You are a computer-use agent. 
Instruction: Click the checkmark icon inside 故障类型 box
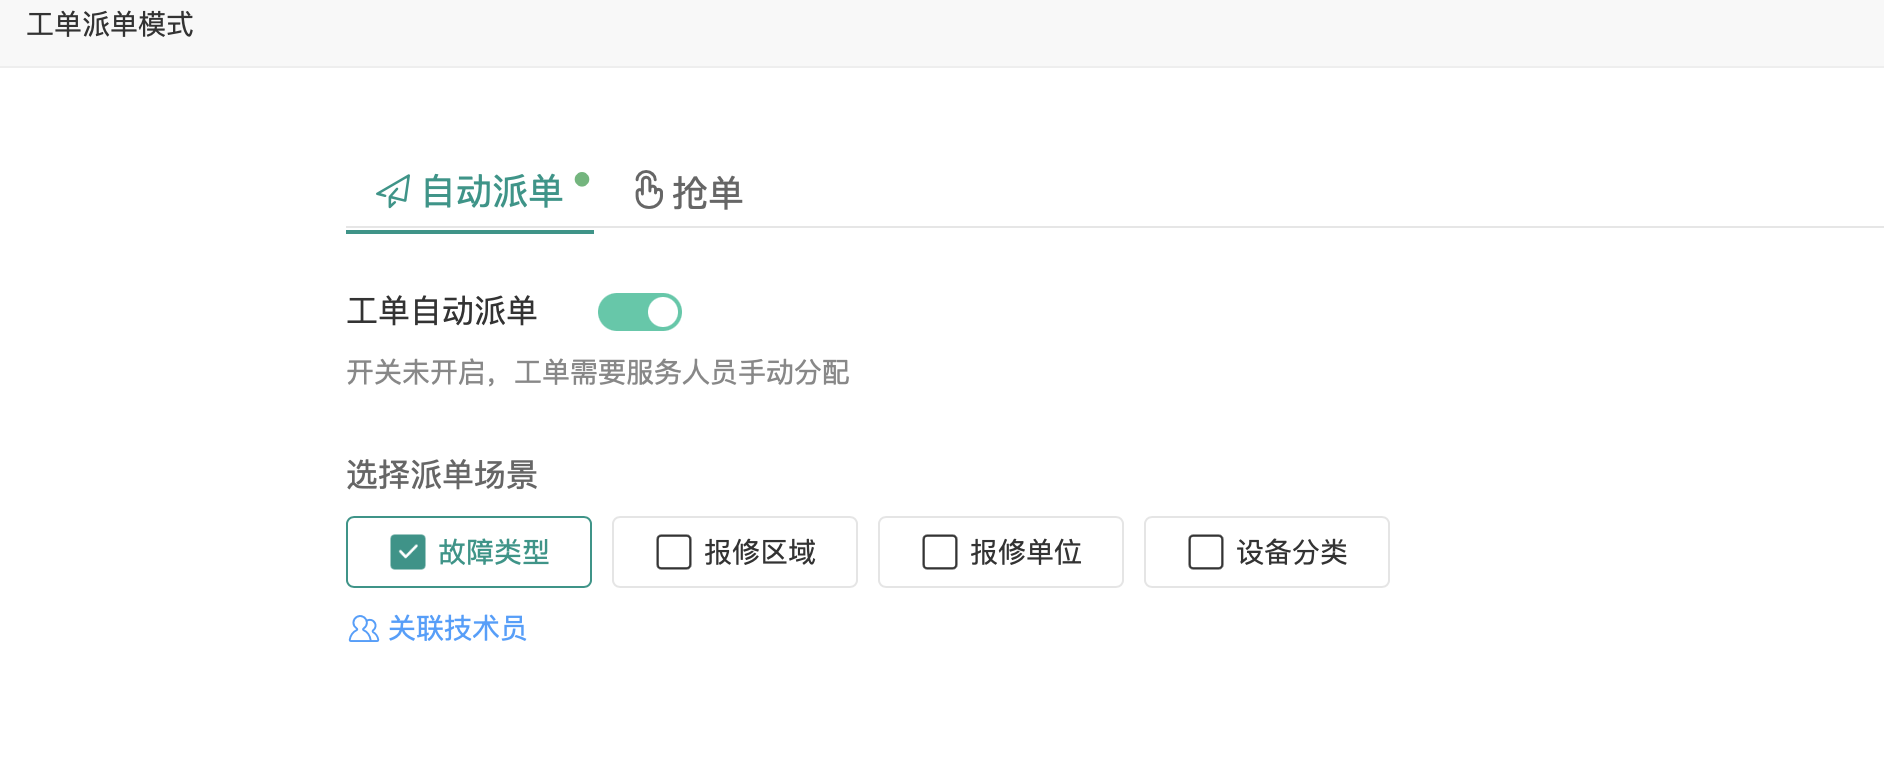[x=406, y=551]
